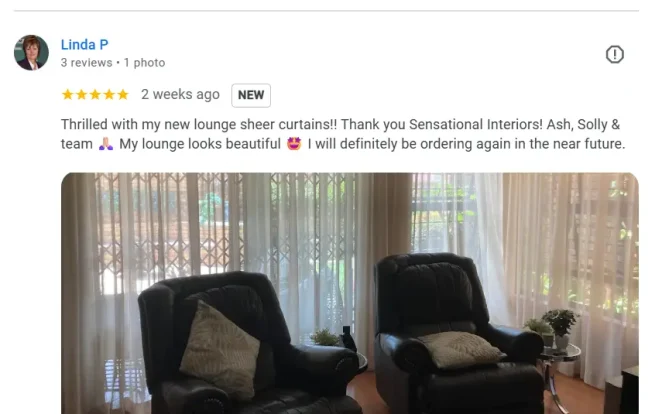662x414 pixels.
Task: Click the last gold star of rating
Action: point(123,95)
